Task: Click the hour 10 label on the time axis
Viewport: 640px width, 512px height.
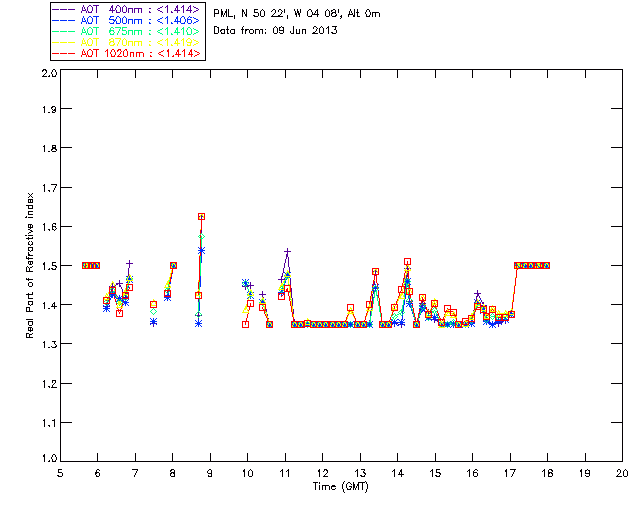Action: click(x=247, y=473)
